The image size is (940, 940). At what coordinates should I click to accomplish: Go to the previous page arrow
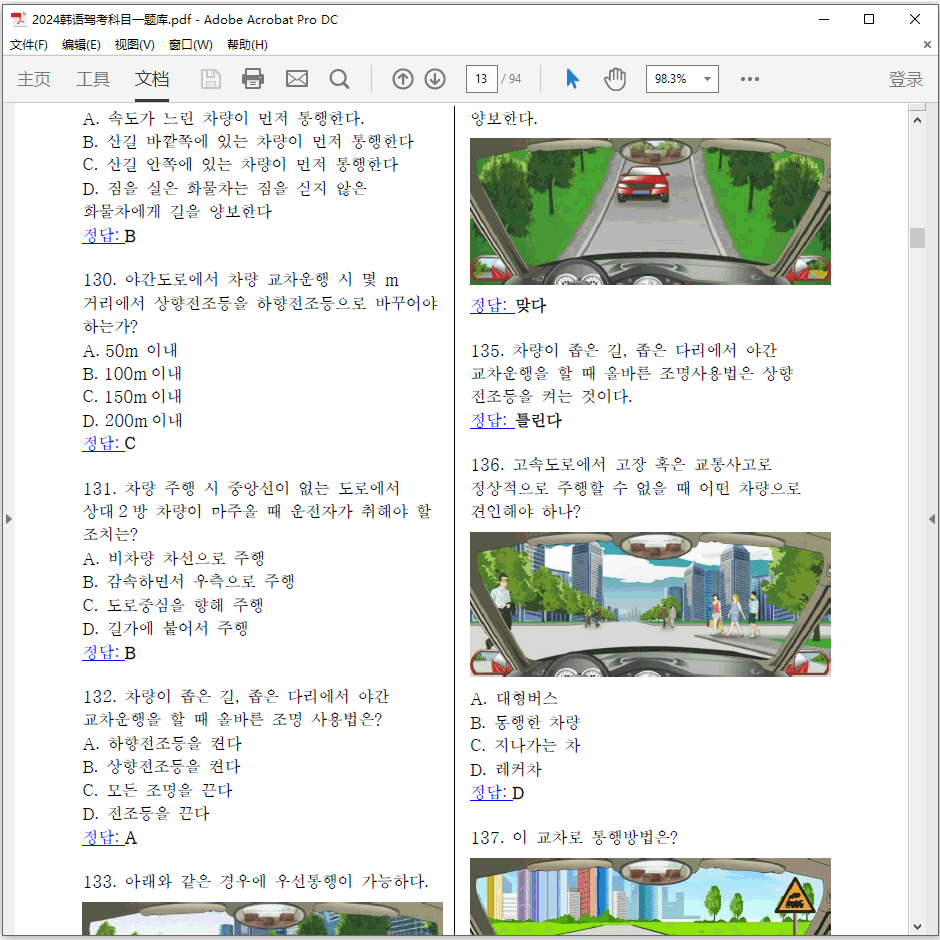[x=402, y=79]
